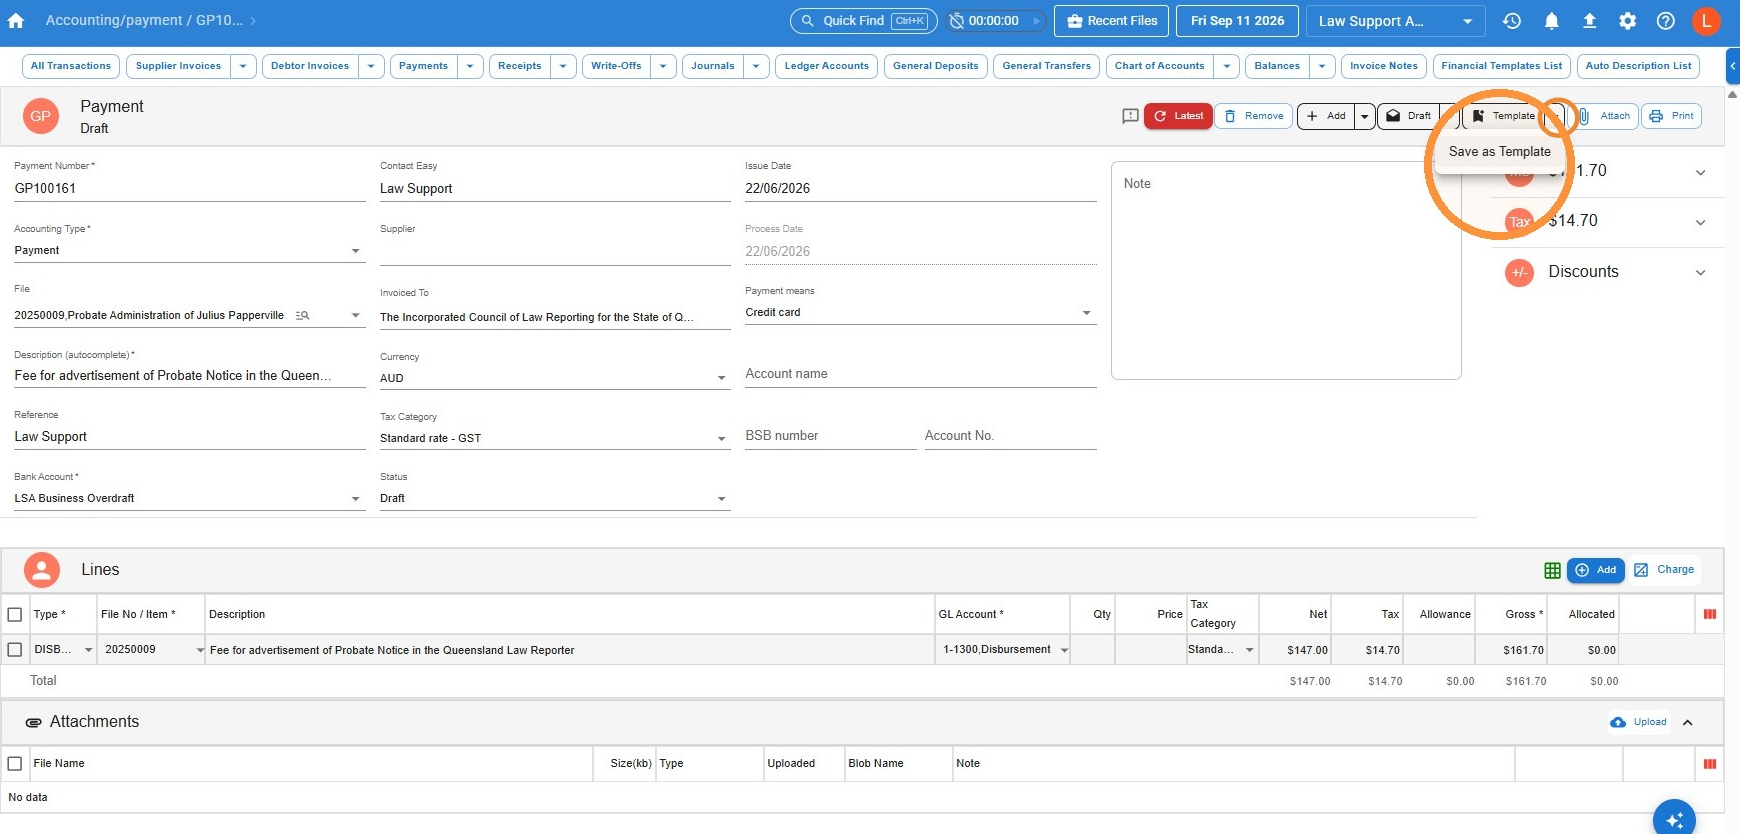Open the Ledger Accounts tab

826,66
